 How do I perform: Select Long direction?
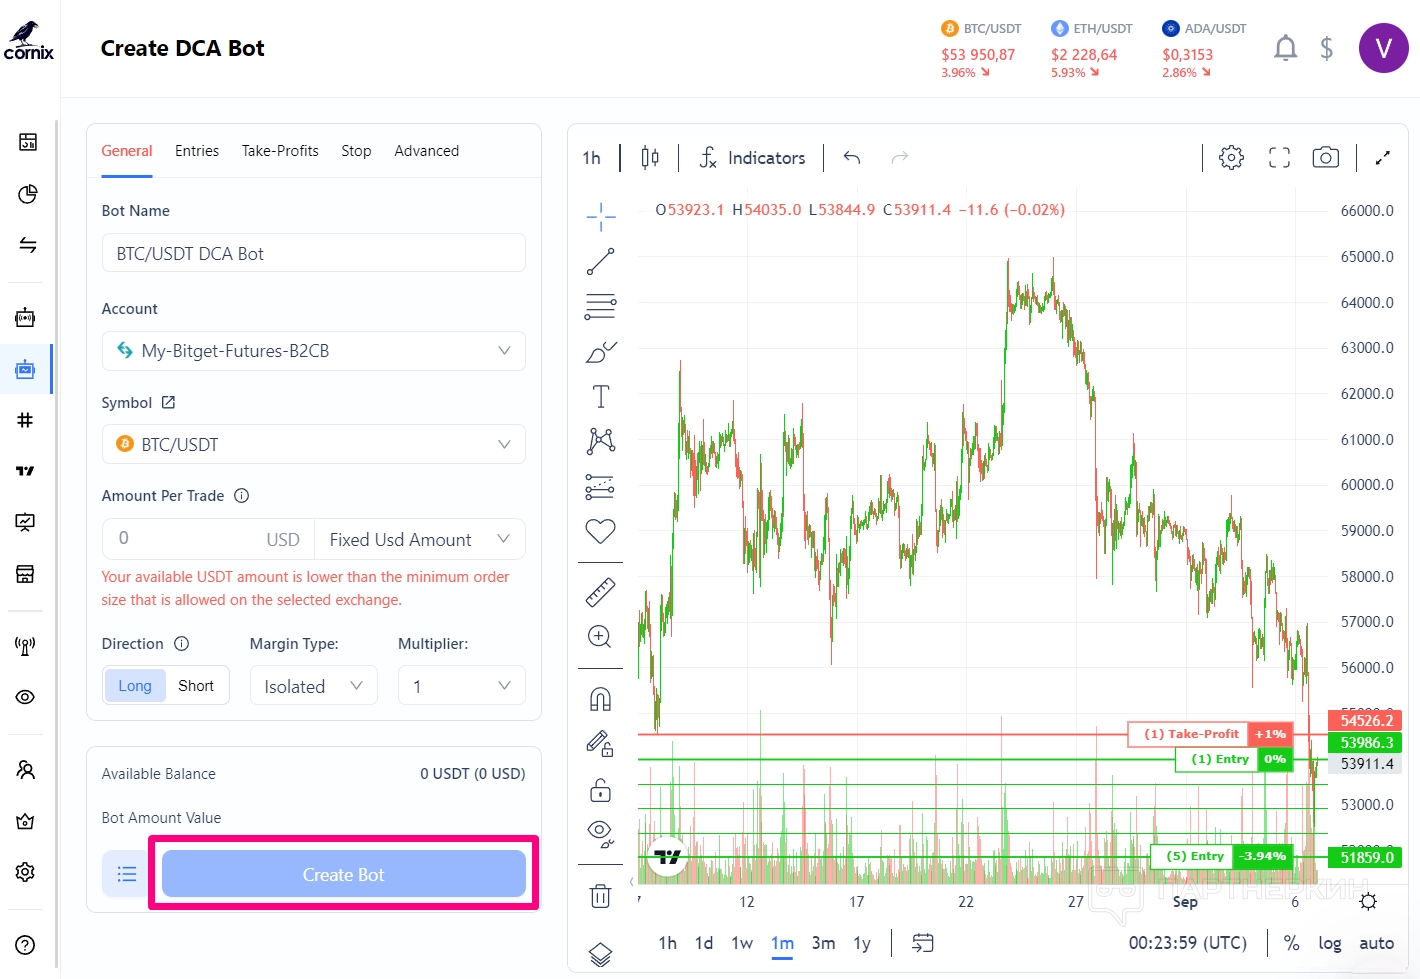(x=135, y=686)
